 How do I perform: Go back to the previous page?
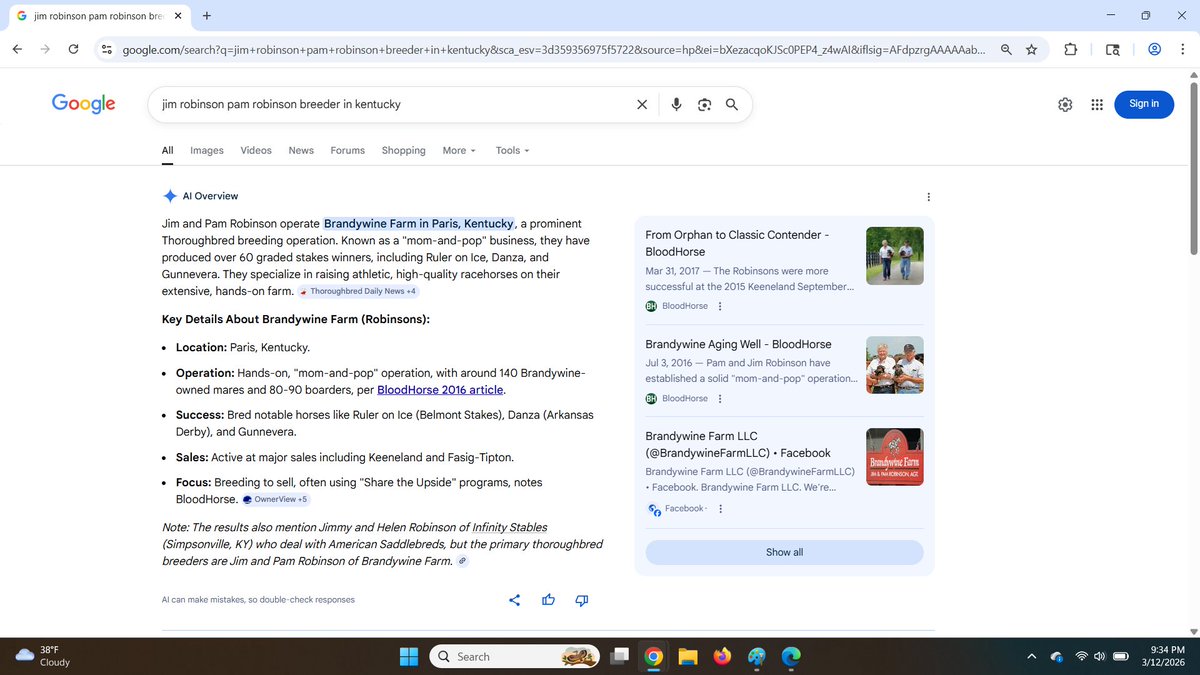coord(18,49)
